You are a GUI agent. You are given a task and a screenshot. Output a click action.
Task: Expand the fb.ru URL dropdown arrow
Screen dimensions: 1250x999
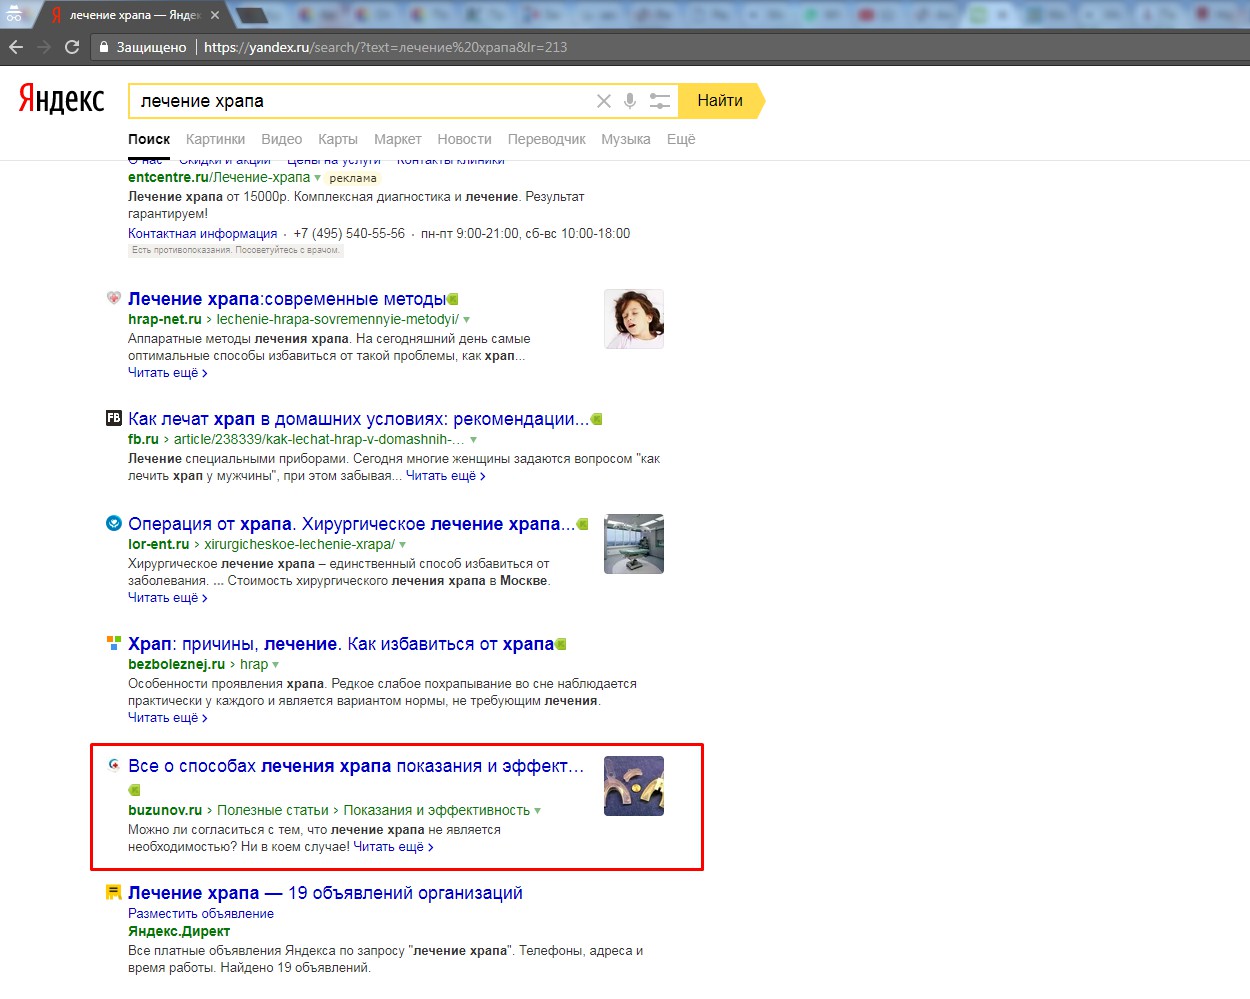coord(474,440)
